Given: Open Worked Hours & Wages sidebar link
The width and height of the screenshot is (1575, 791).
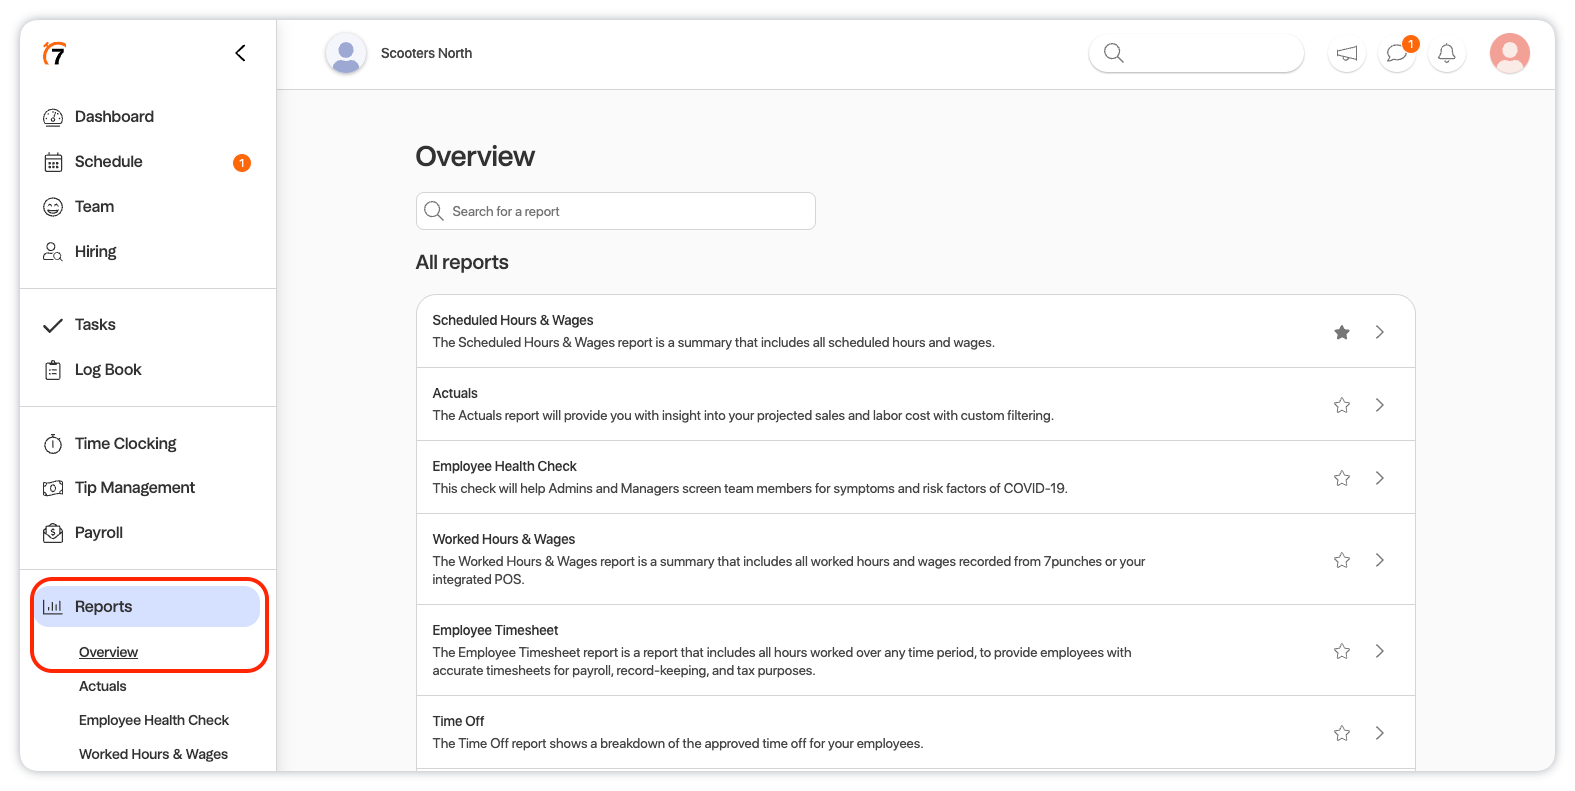Looking at the screenshot, I should [x=153, y=754].
